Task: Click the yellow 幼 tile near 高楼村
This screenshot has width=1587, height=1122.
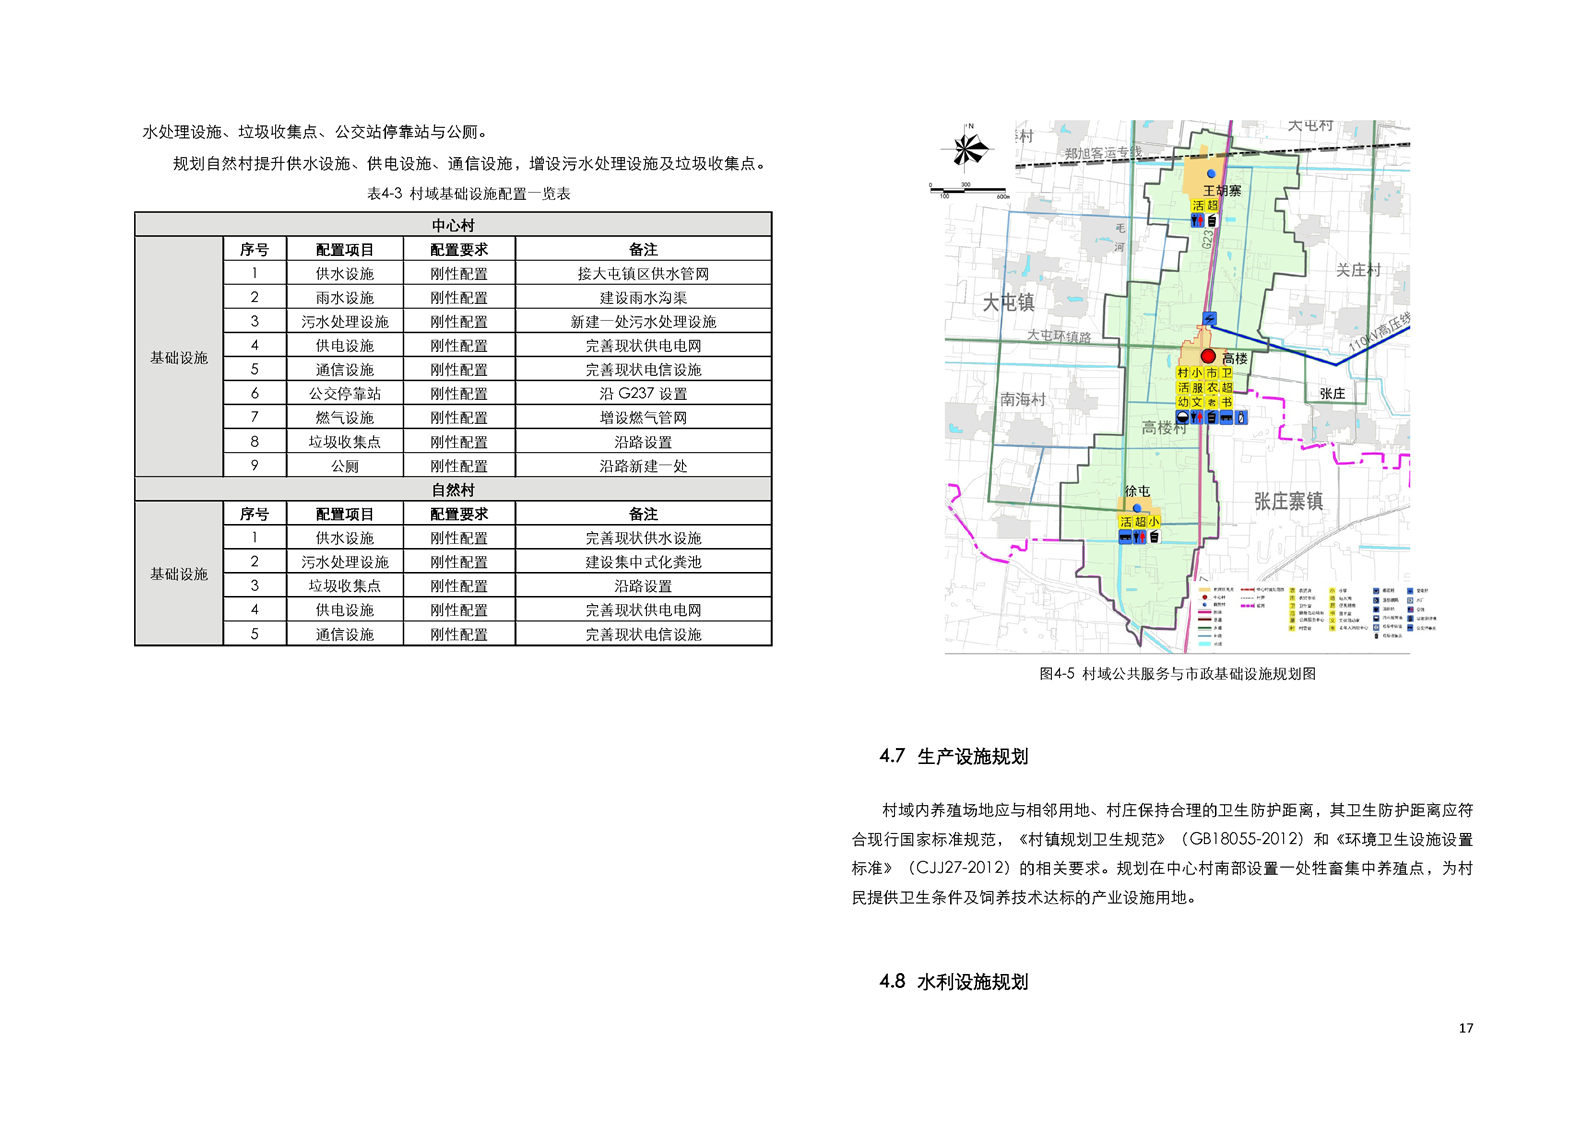Action: point(1183,402)
